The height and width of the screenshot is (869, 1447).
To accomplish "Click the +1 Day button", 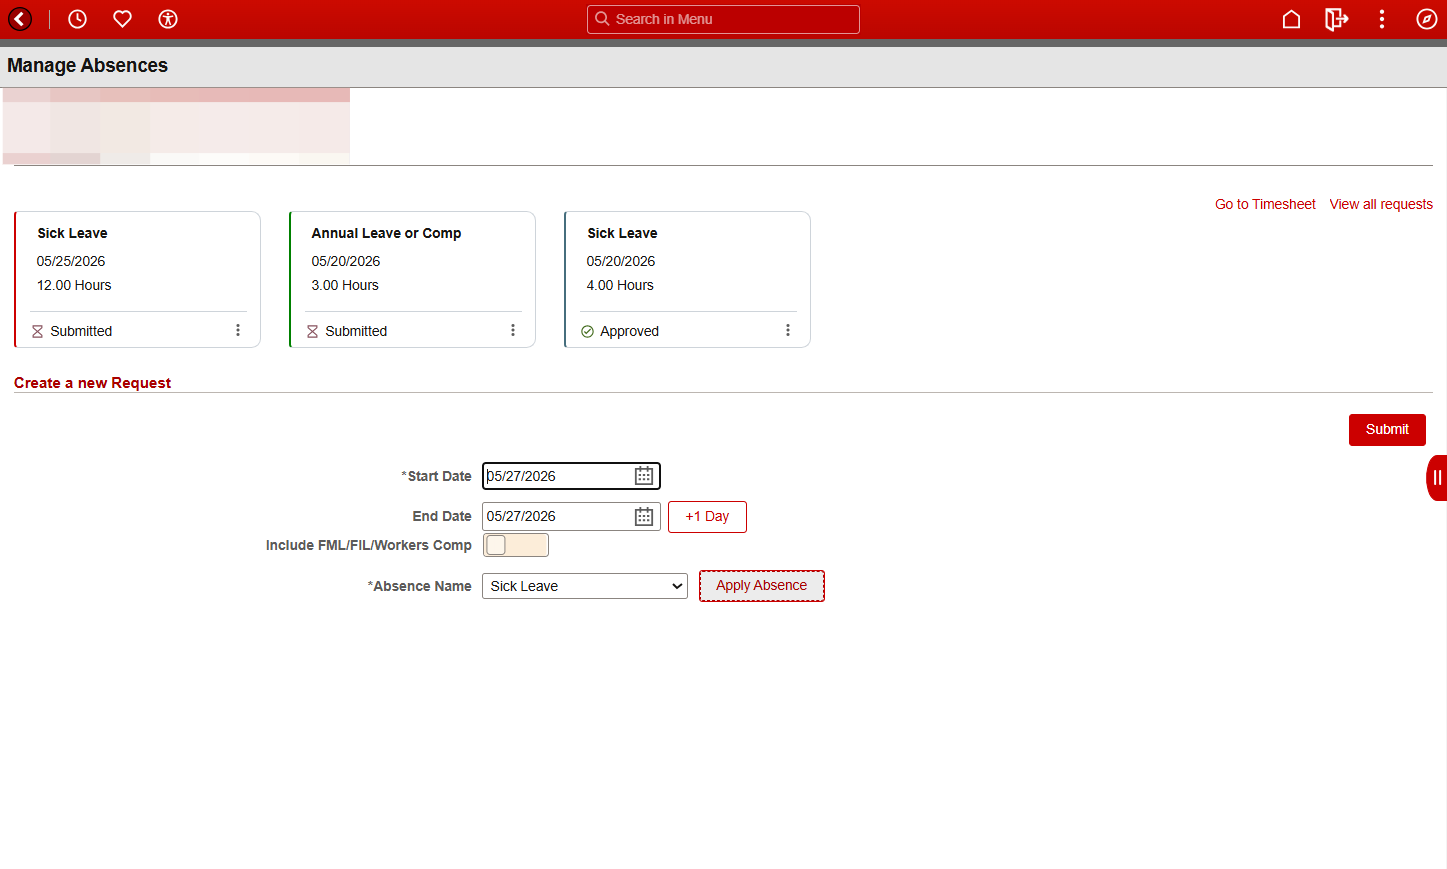I will pyautogui.click(x=707, y=517).
